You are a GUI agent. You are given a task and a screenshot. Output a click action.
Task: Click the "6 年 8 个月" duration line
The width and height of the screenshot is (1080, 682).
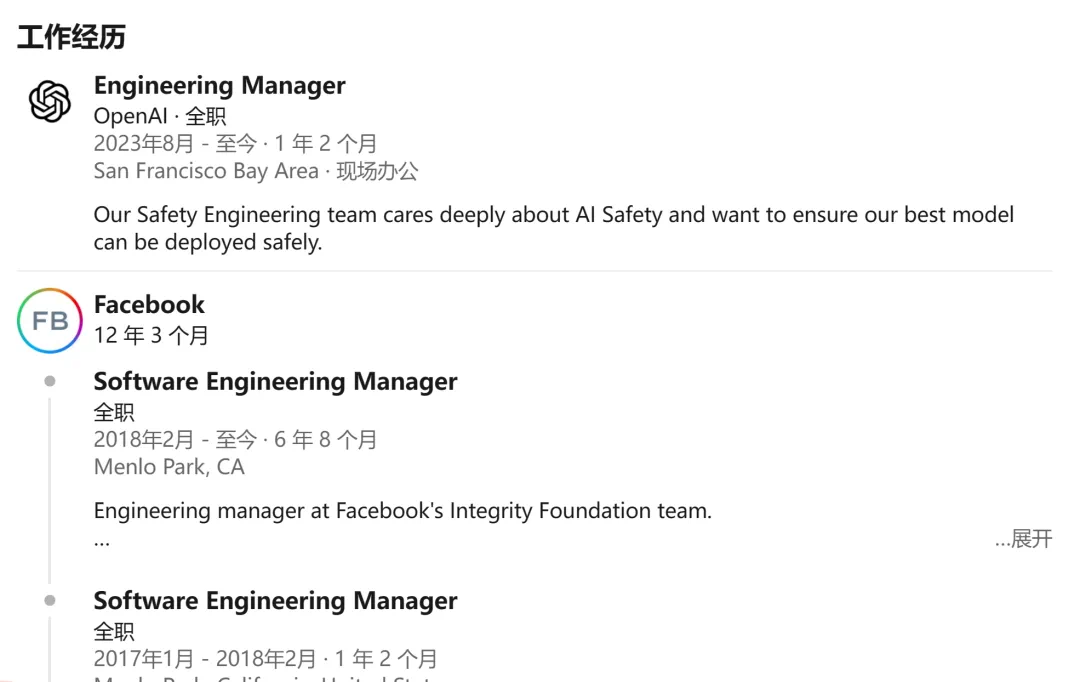pos(326,439)
